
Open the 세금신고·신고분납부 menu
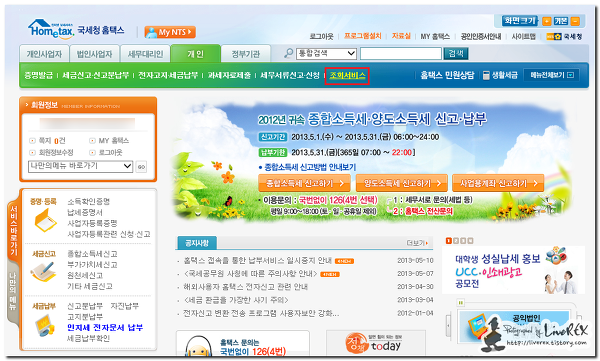(95, 75)
